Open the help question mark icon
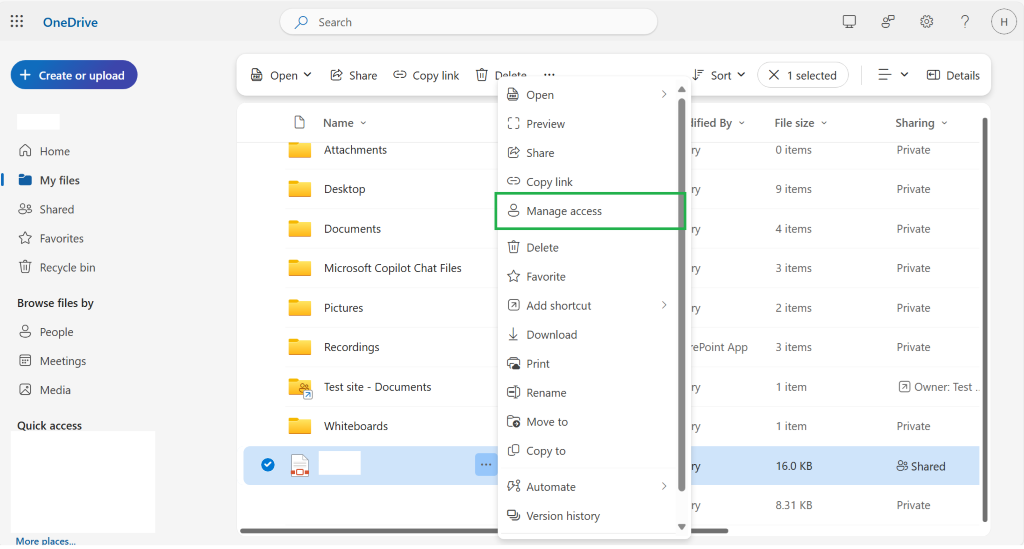1024x549 pixels. tap(965, 22)
